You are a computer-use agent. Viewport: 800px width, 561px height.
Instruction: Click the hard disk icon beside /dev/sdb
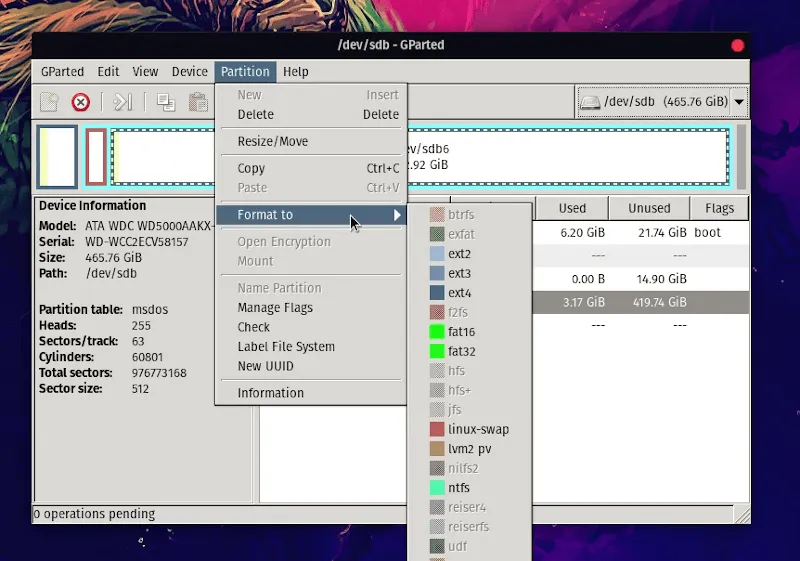coord(591,102)
